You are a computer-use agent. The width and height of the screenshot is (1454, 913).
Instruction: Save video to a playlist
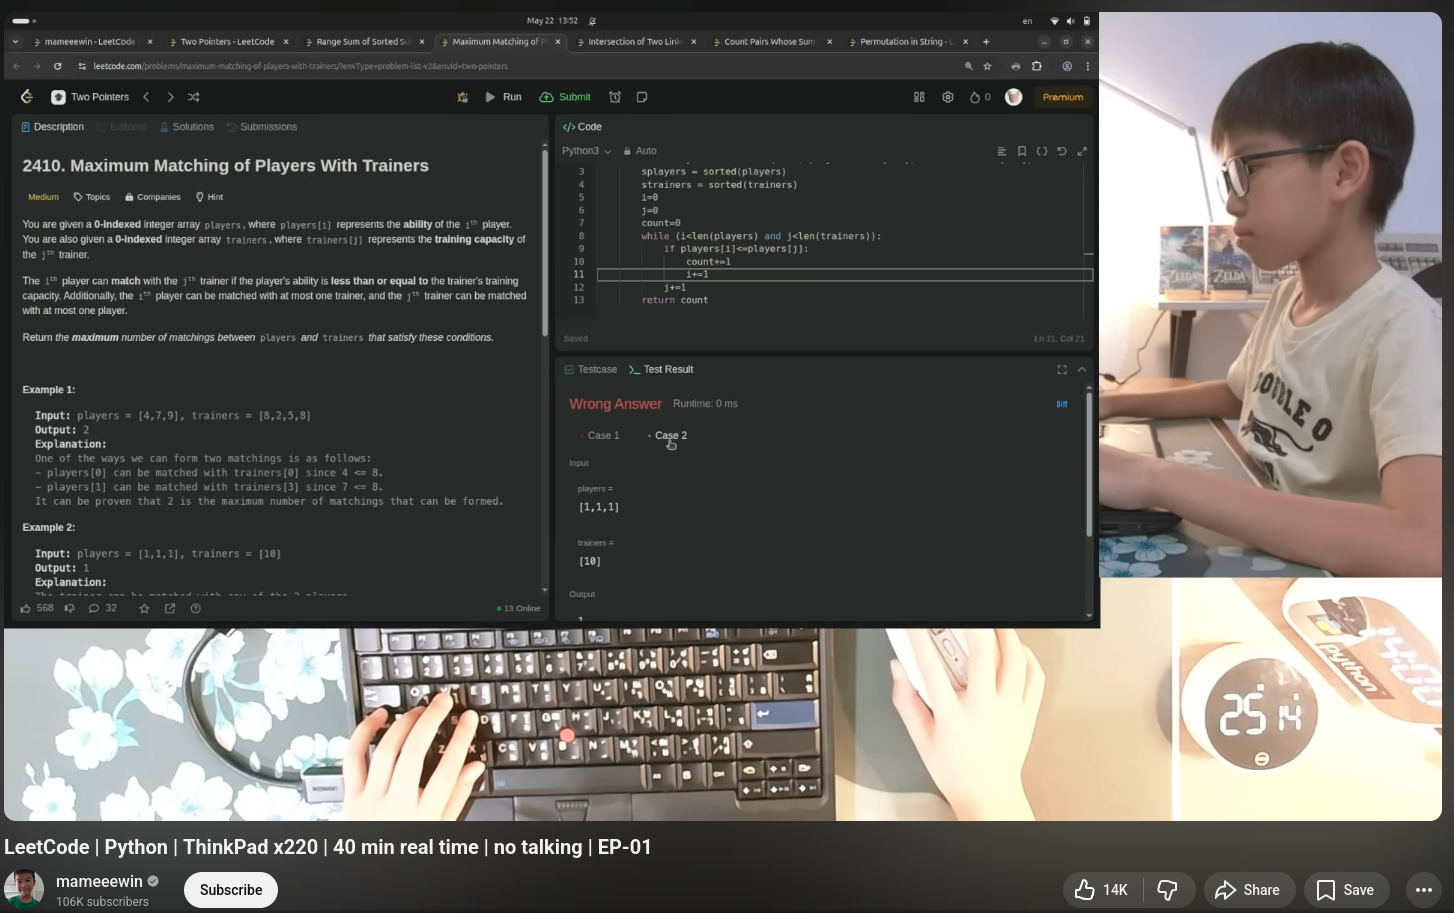tap(1345, 890)
